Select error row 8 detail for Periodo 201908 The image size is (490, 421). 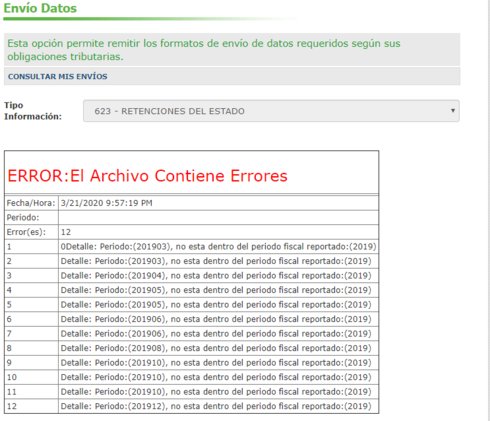click(218, 348)
